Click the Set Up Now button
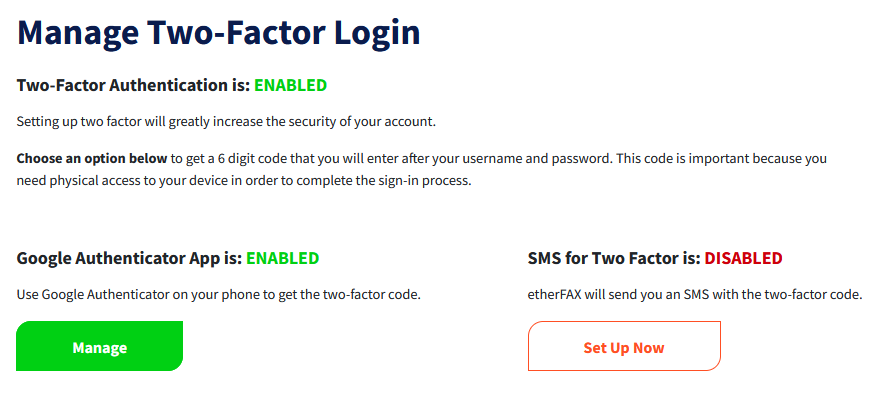 click(624, 346)
